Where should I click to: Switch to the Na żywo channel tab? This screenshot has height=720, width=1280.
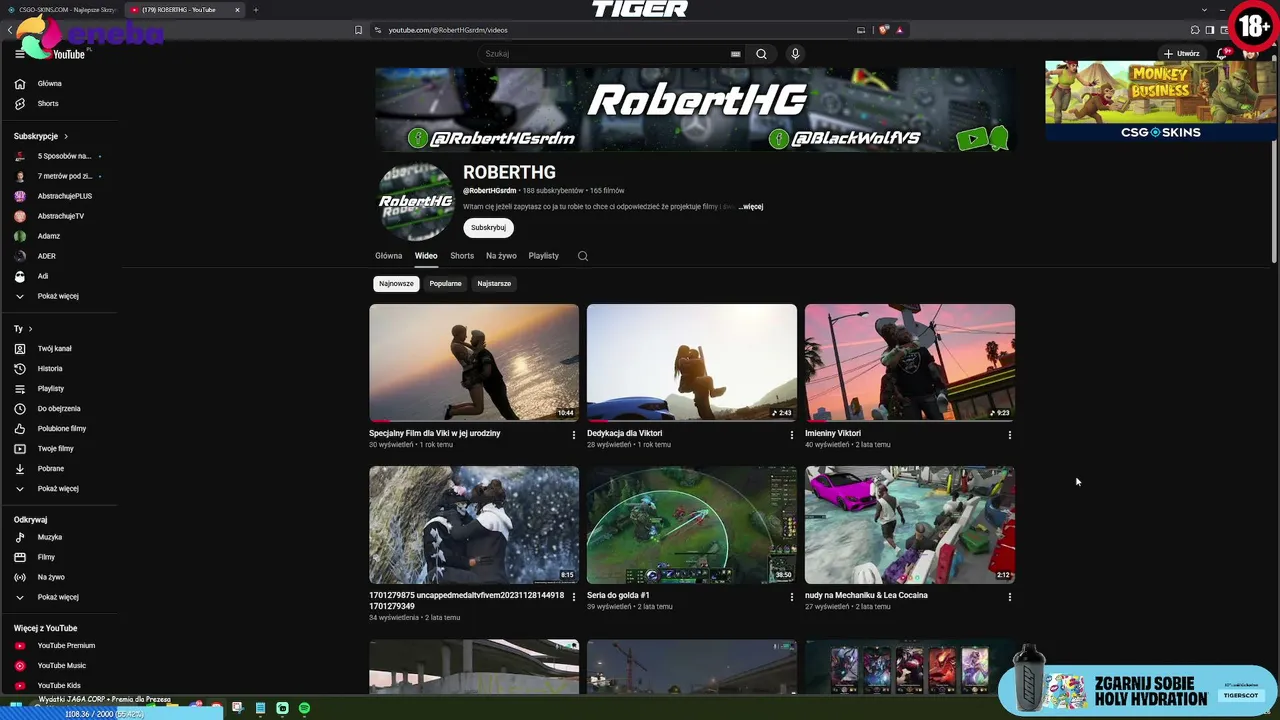point(501,256)
